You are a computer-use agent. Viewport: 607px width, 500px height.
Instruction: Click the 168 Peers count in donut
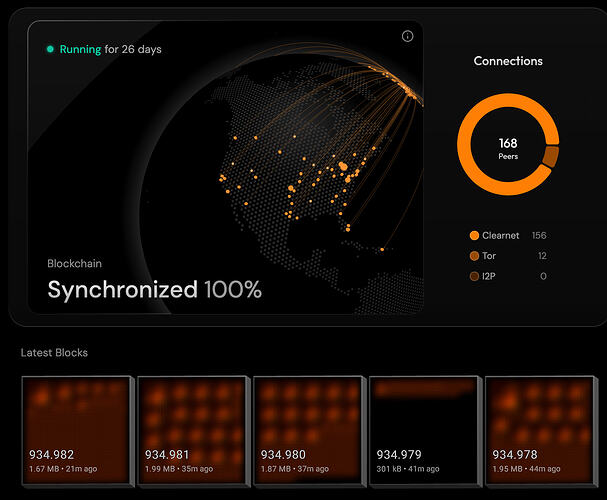(508, 148)
